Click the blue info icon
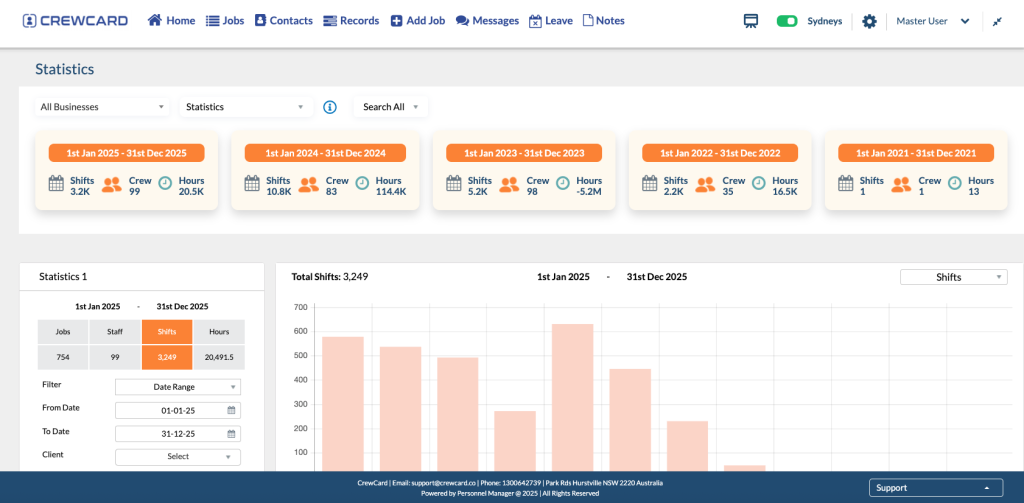Viewport: 1024px width, 503px height. tap(330, 107)
